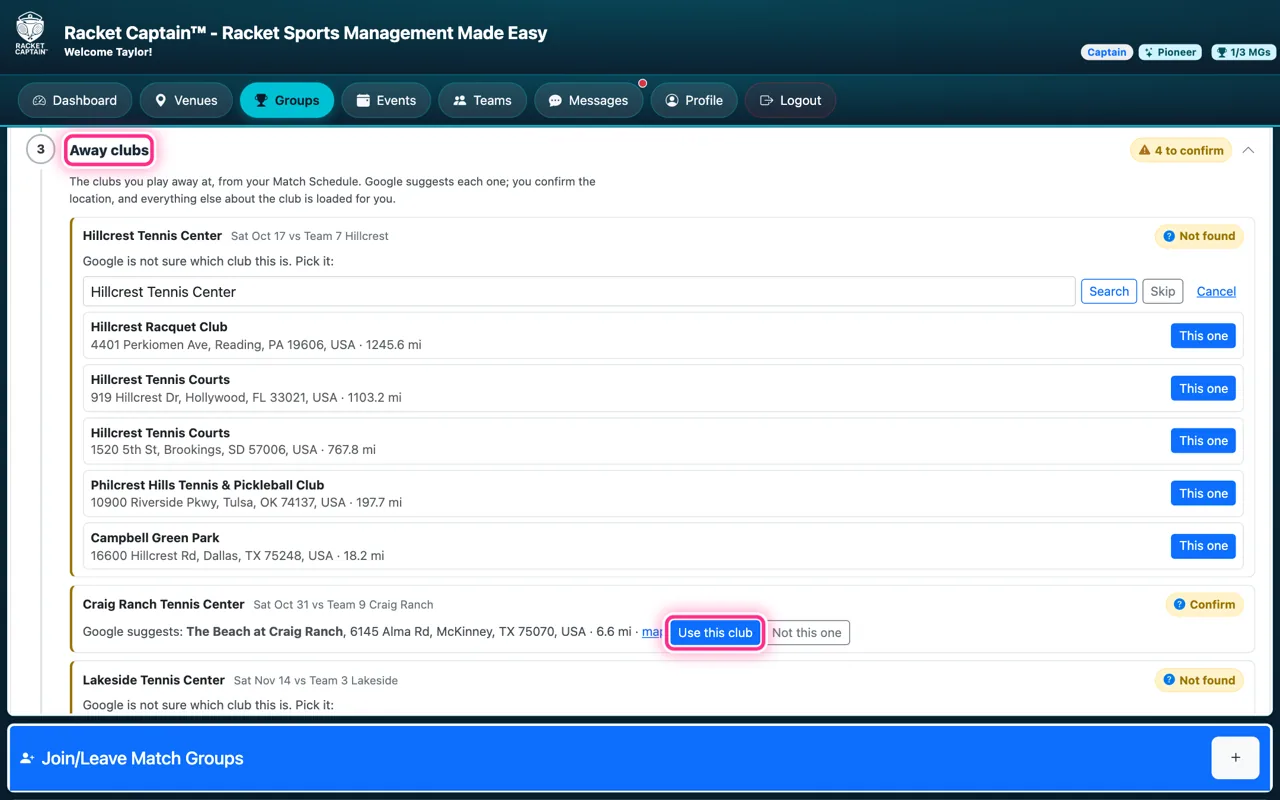This screenshot has height=800, width=1280.
Task: Click the Racket Captain logo icon
Action: pyautogui.click(x=31, y=34)
